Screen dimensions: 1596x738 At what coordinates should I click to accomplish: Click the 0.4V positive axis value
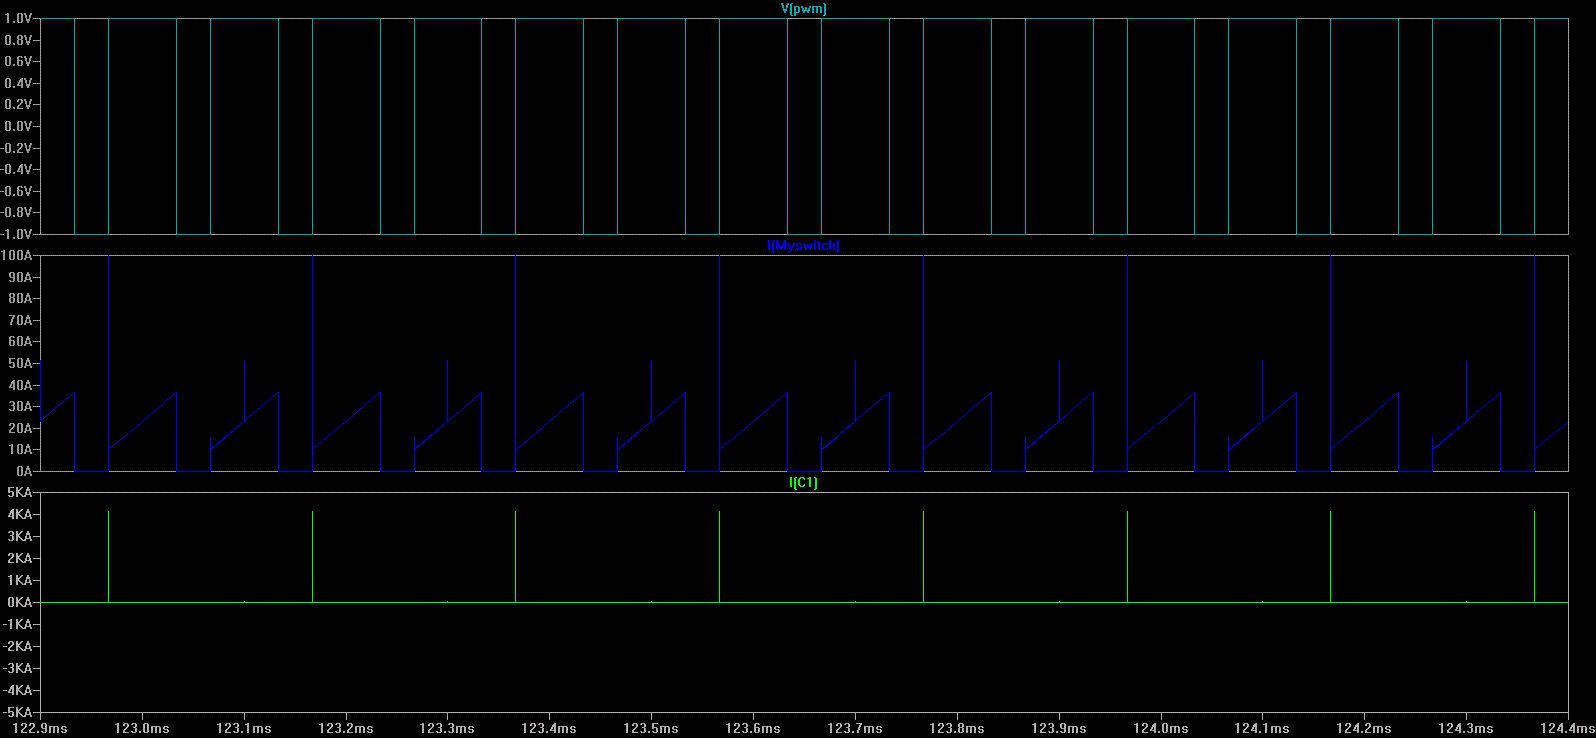point(17,83)
